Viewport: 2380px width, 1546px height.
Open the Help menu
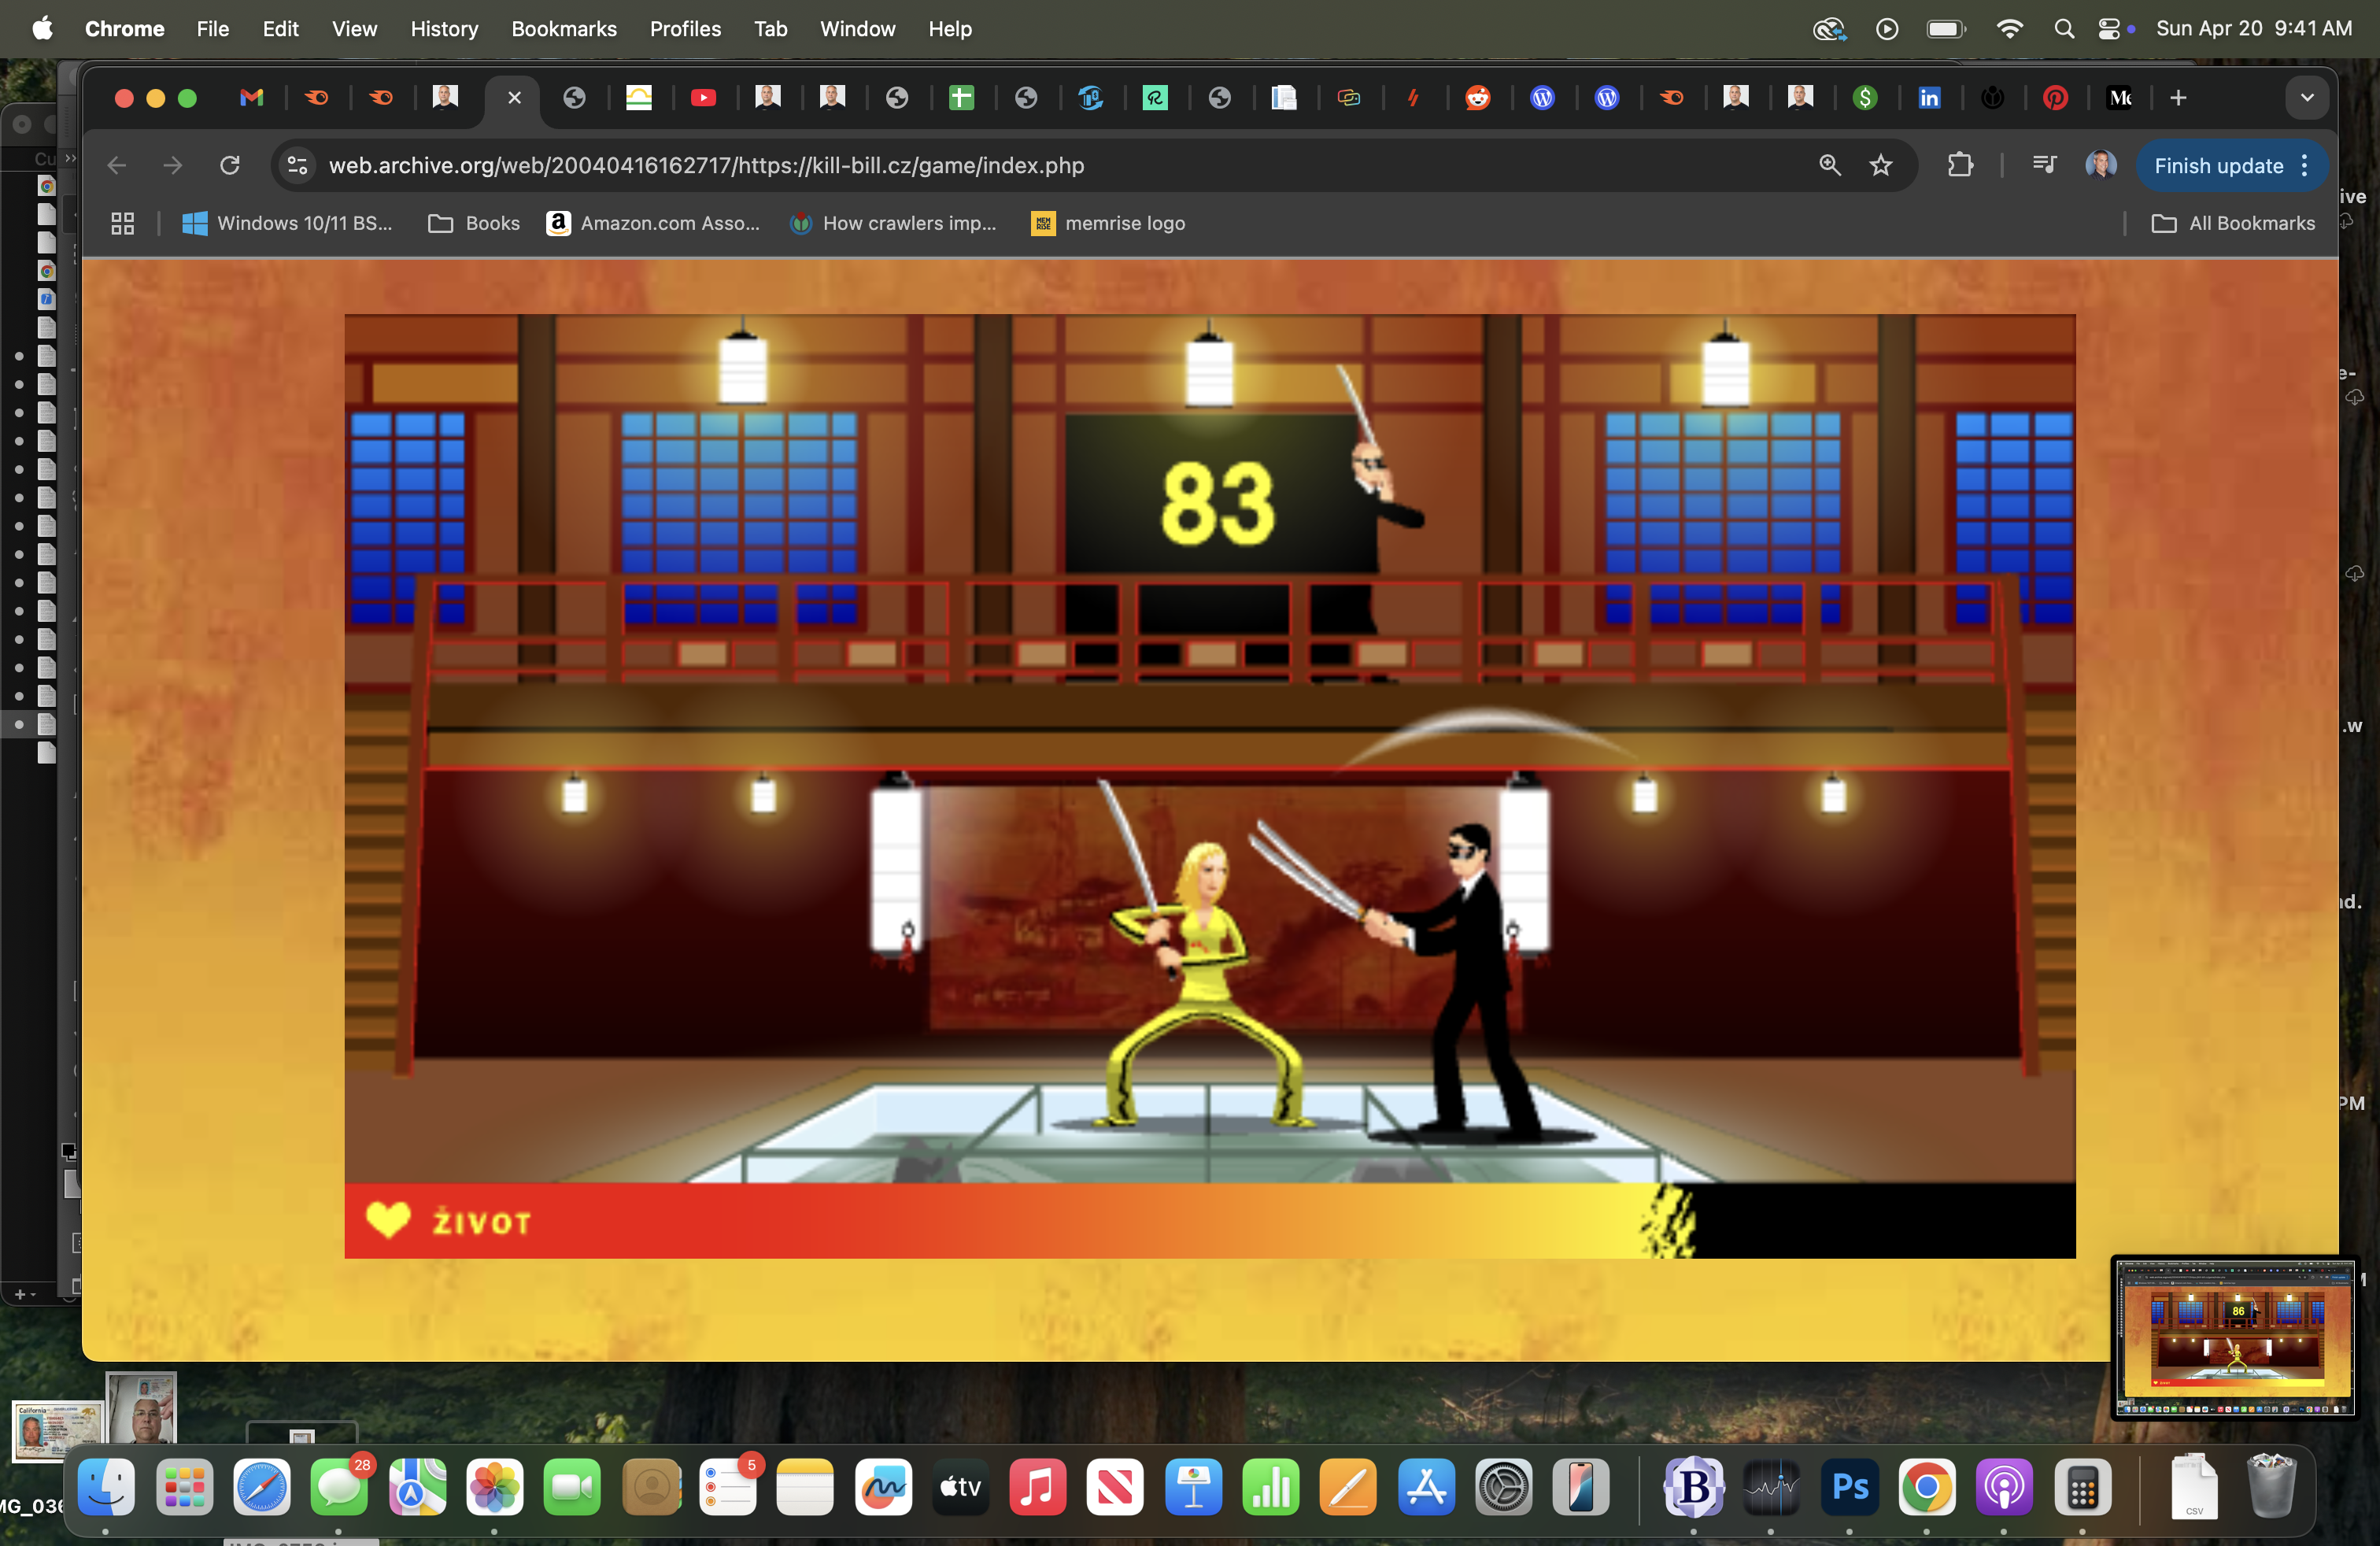pos(949,29)
